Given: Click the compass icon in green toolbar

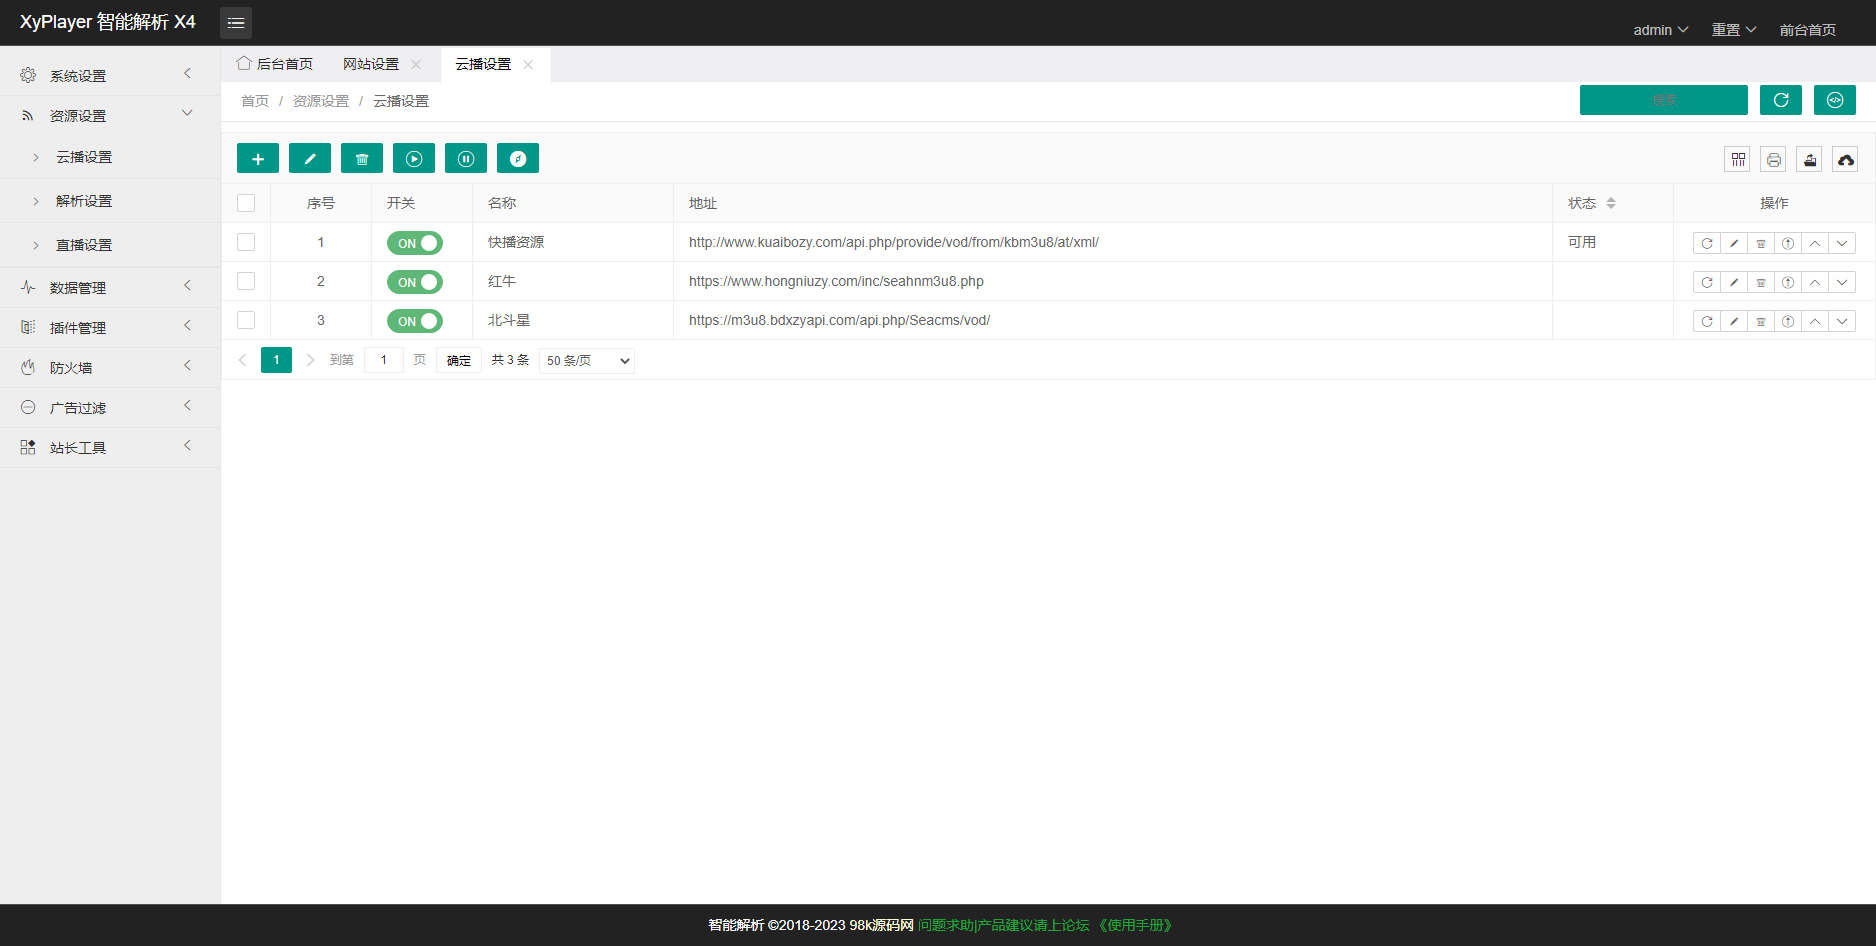Looking at the screenshot, I should (x=518, y=159).
